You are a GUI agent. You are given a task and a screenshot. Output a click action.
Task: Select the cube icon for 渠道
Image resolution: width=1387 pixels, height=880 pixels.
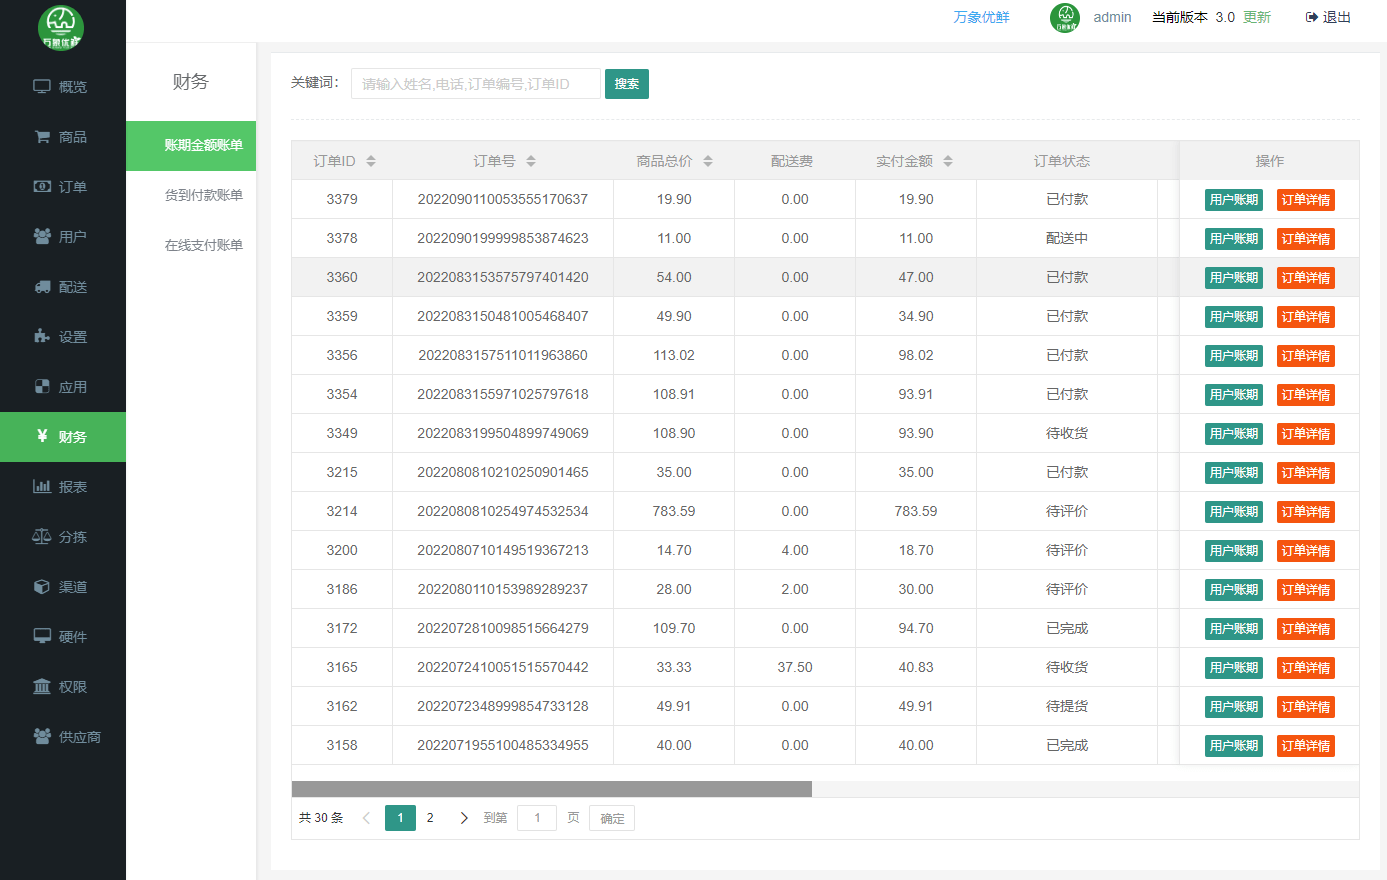pyautogui.click(x=42, y=587)
